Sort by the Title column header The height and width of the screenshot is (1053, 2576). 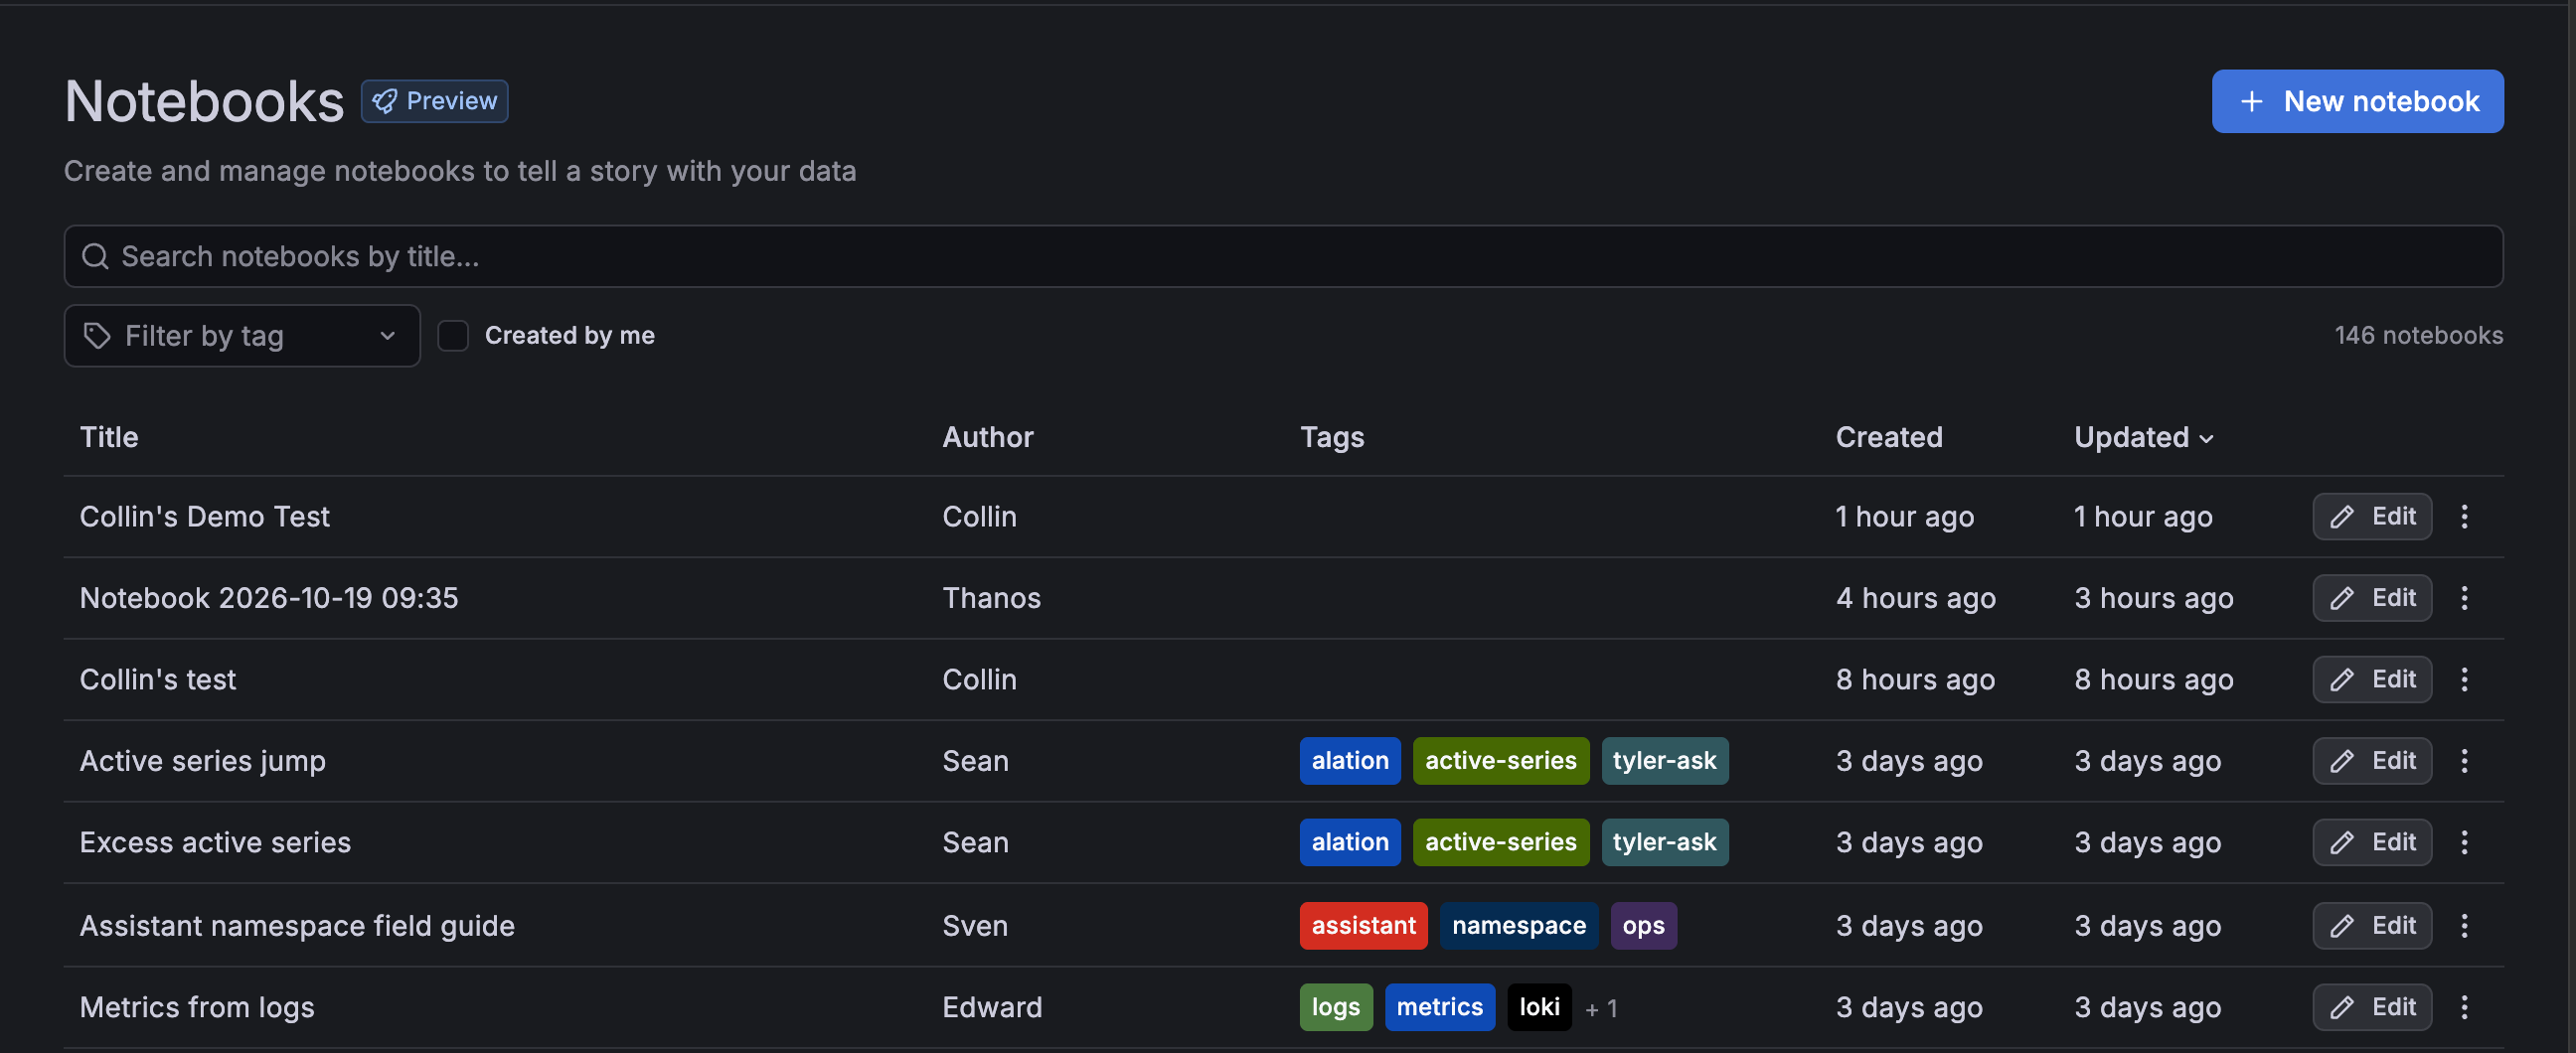(109, 437)
